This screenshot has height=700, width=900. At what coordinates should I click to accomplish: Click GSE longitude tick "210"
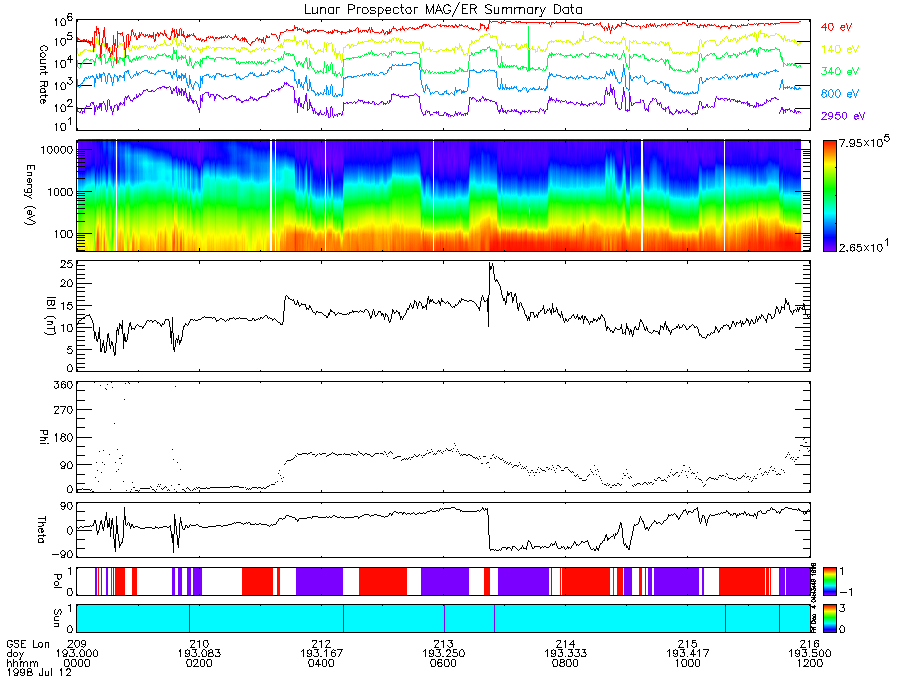pyautogui.click(x=199, y=644)
